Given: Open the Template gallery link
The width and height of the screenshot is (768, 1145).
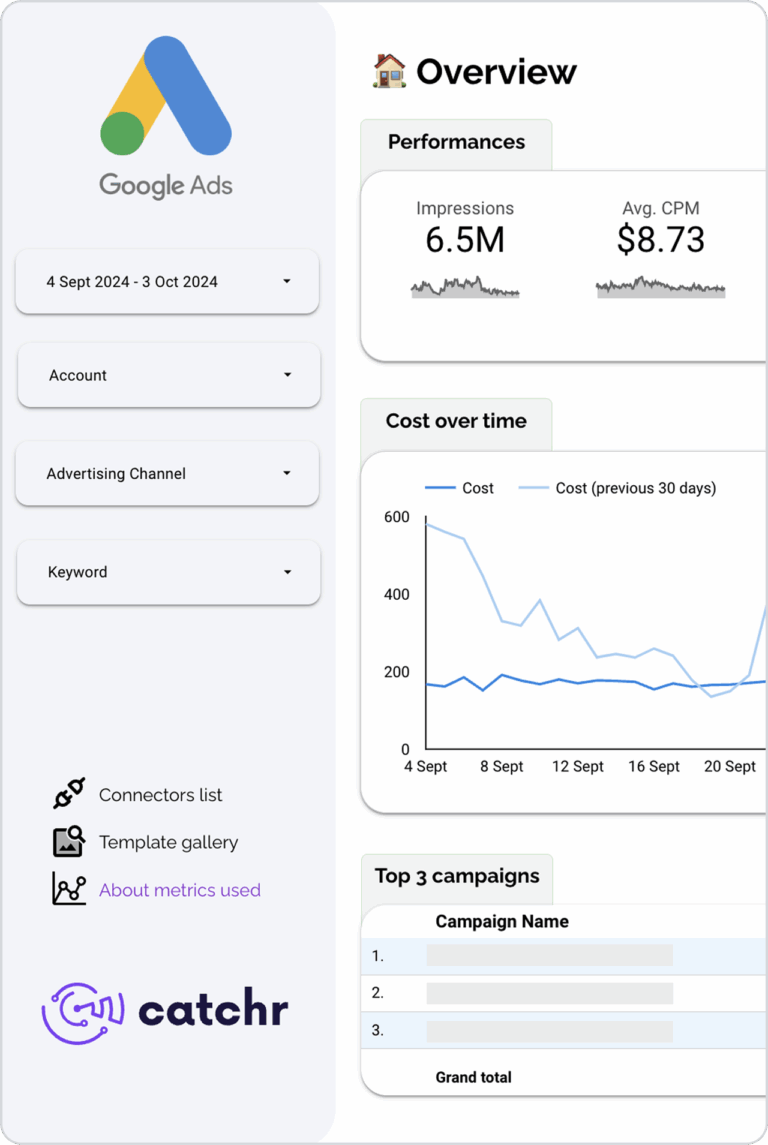Looking at the screenshot, I should pos(168,842).
